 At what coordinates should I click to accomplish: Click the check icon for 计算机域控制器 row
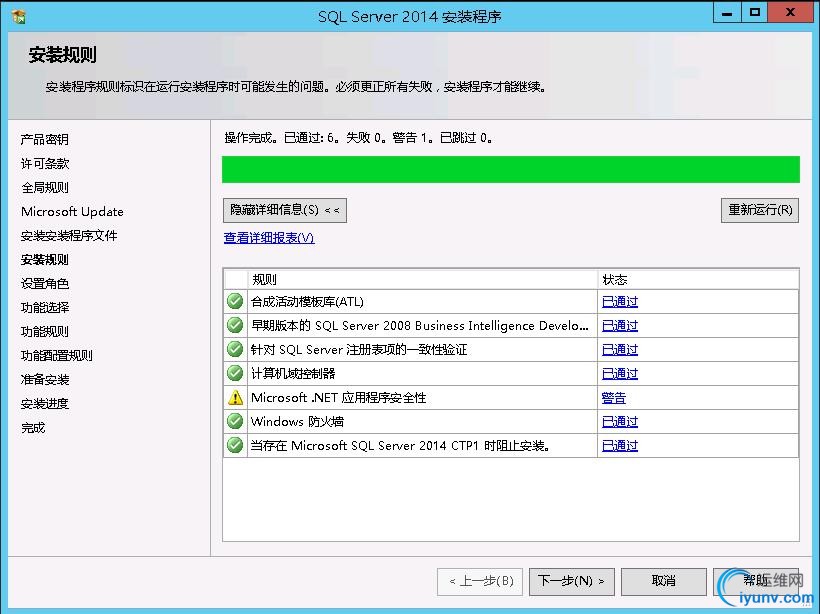coord(235,373)
